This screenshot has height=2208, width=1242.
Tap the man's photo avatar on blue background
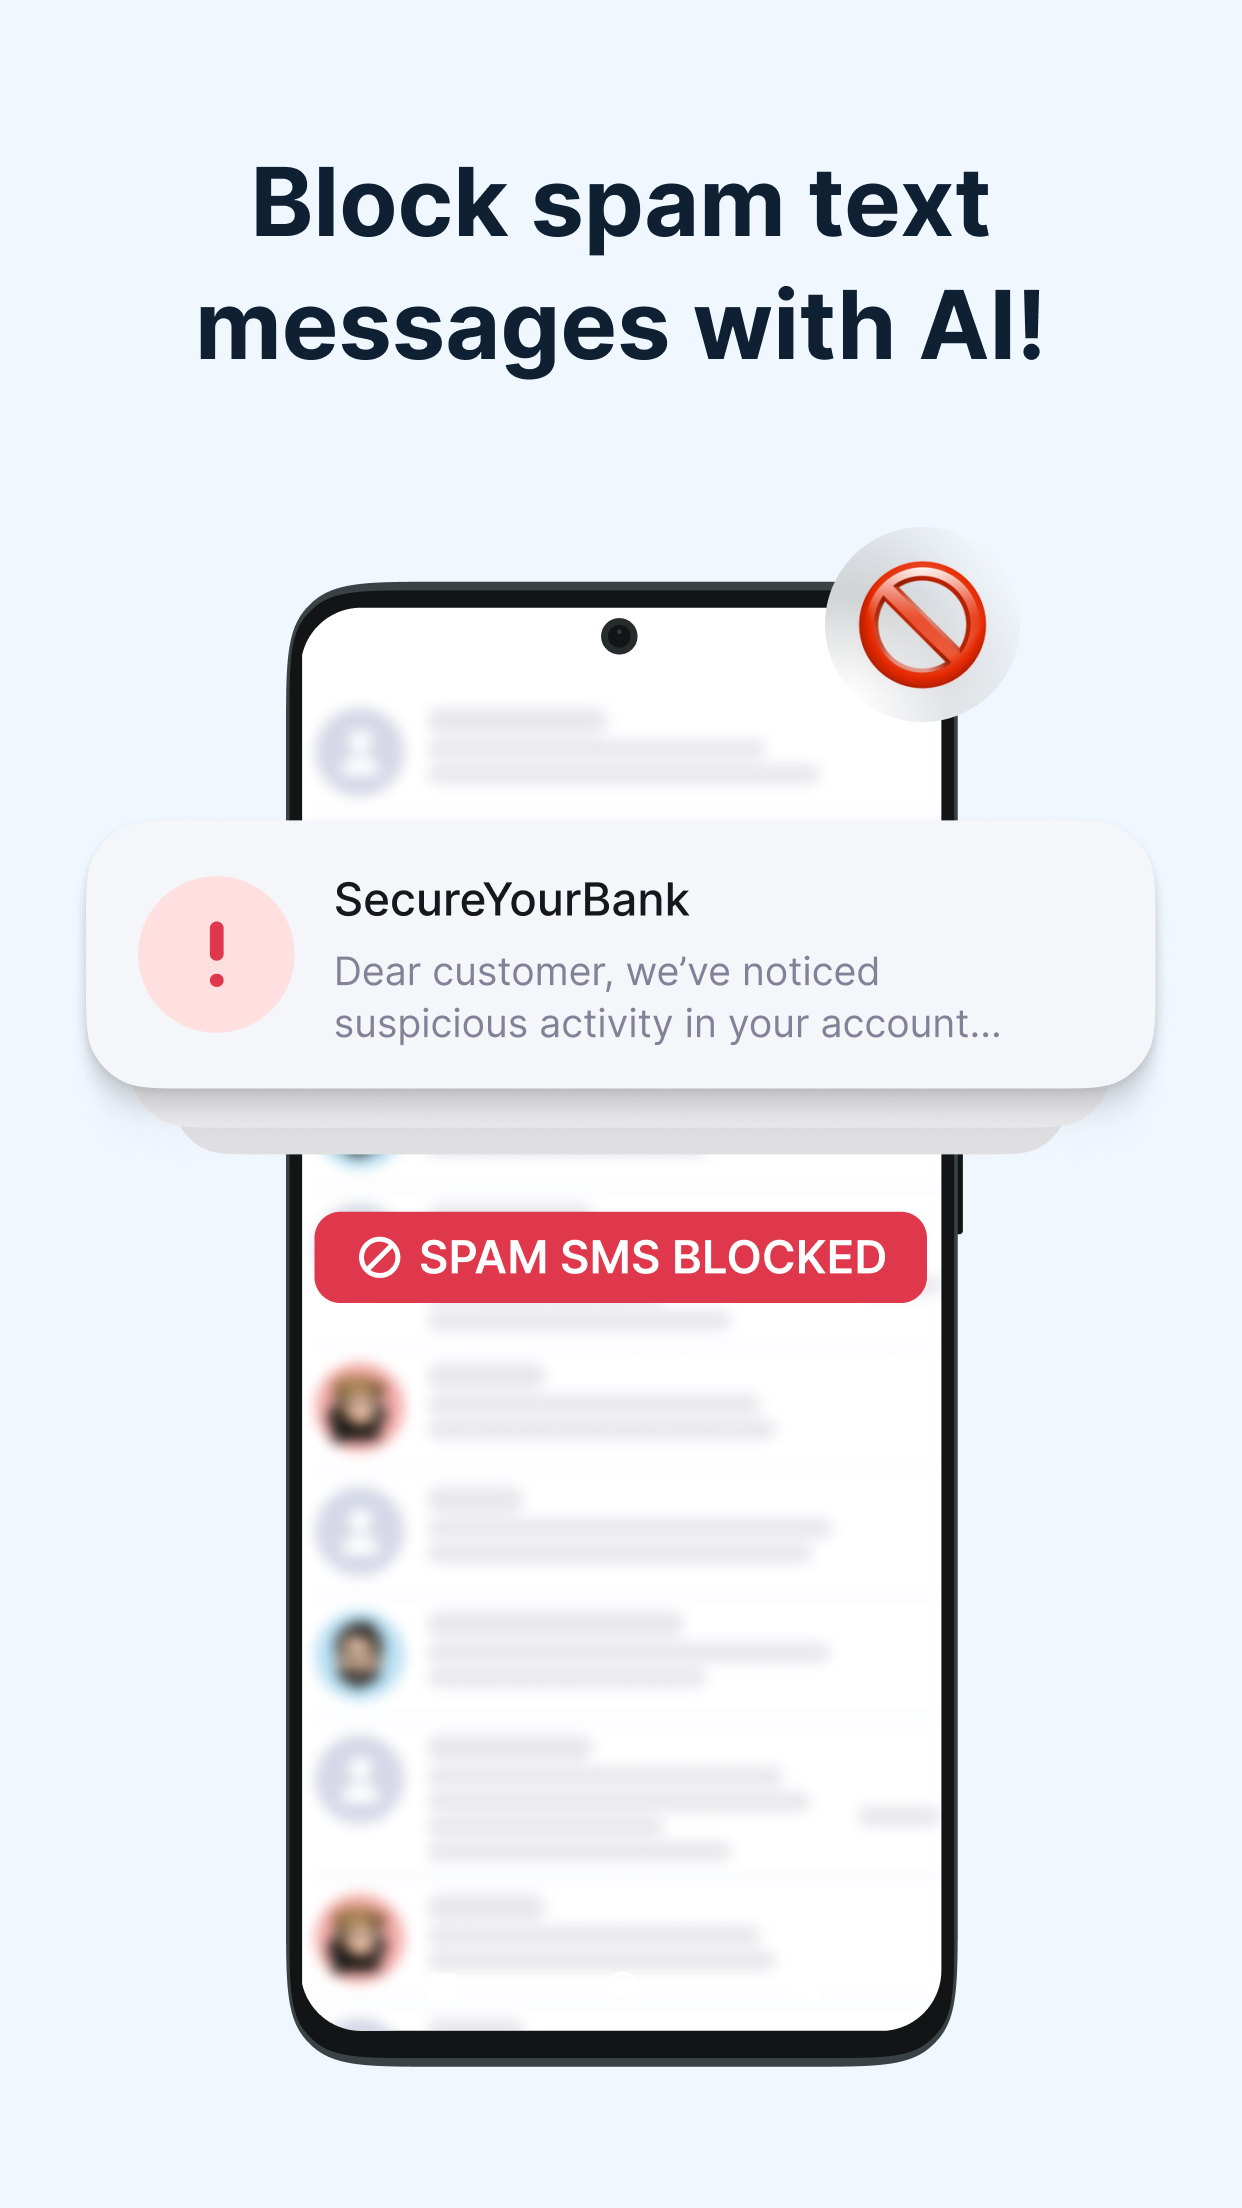(360, 1653)
